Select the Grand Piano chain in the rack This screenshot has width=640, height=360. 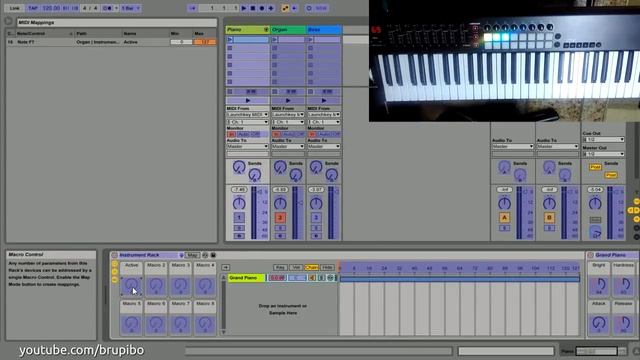(x=246, y=278)
